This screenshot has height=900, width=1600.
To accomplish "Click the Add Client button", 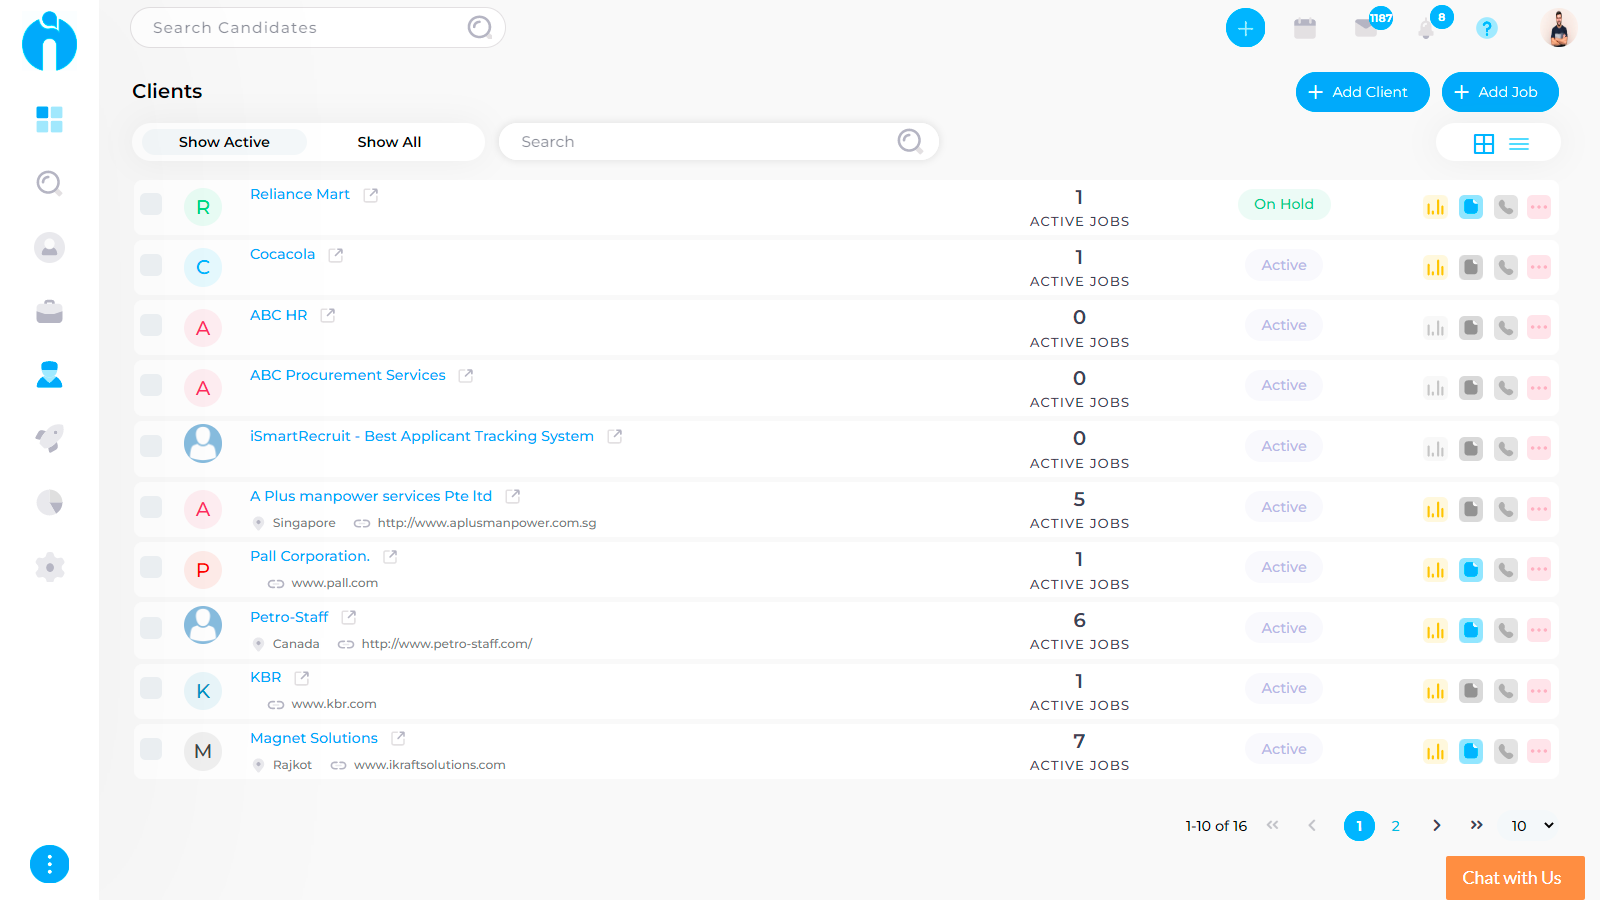I will pos(1362,92).
